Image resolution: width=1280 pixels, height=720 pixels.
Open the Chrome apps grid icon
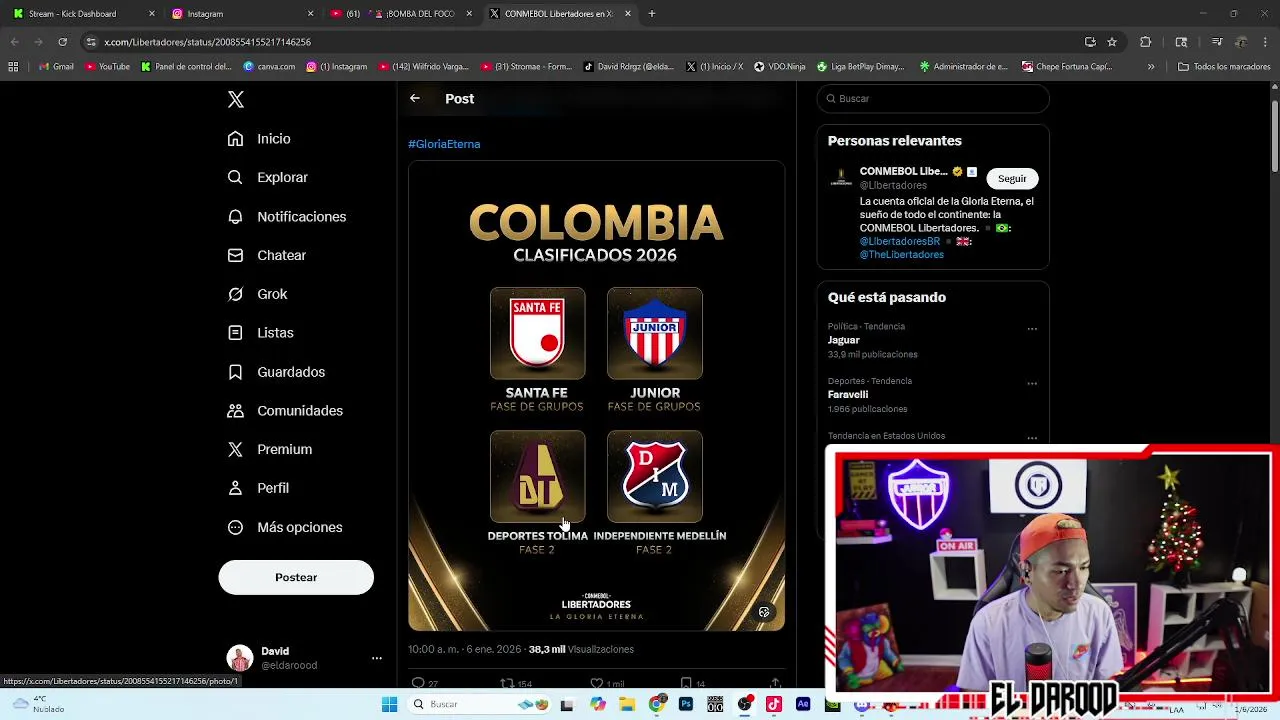13,67
